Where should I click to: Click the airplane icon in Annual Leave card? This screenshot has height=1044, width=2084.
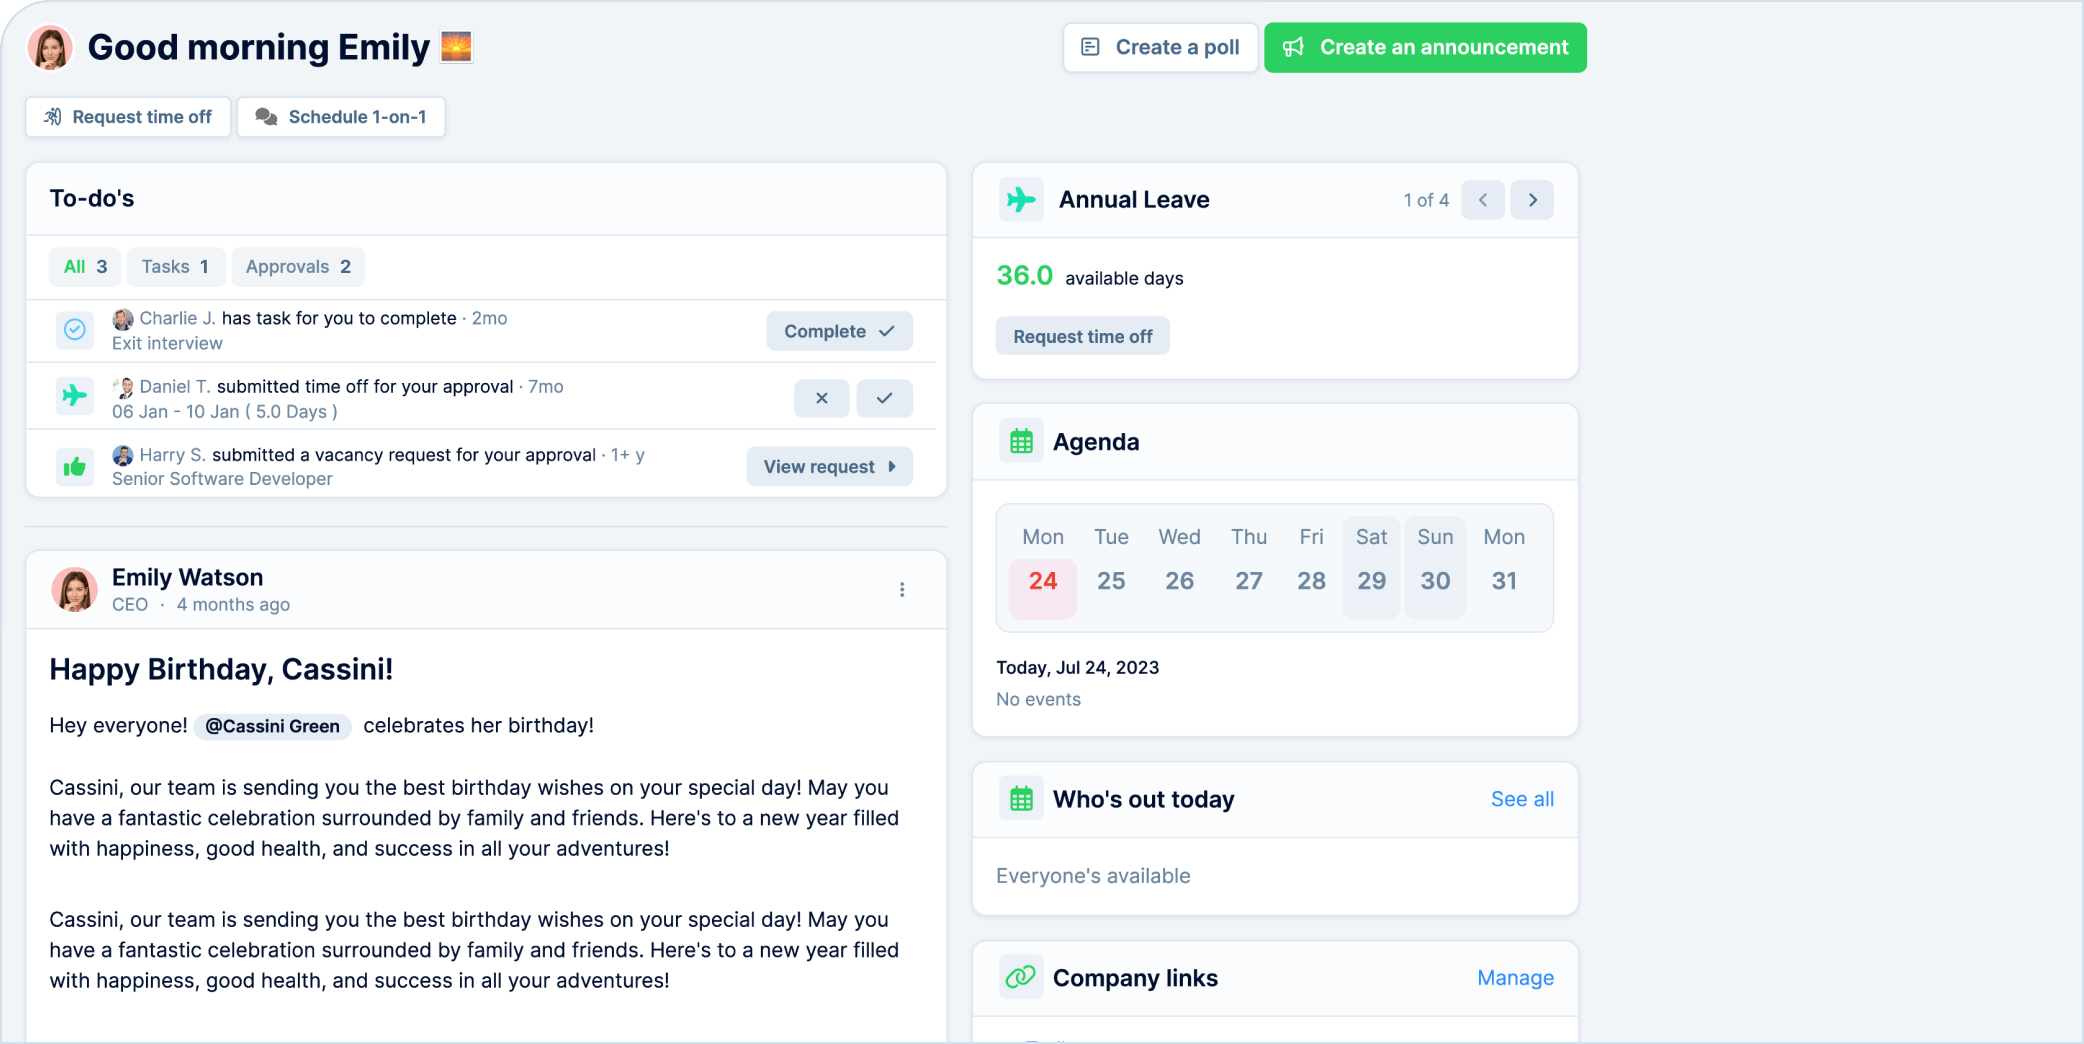click(x=1021, y=200)
